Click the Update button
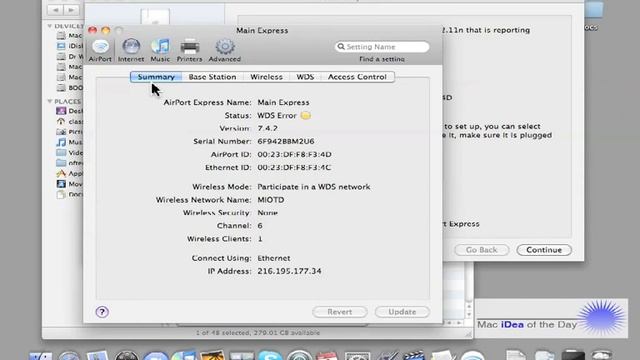The width and height of the screenshot is (640, 360). [x=402, y=312]
